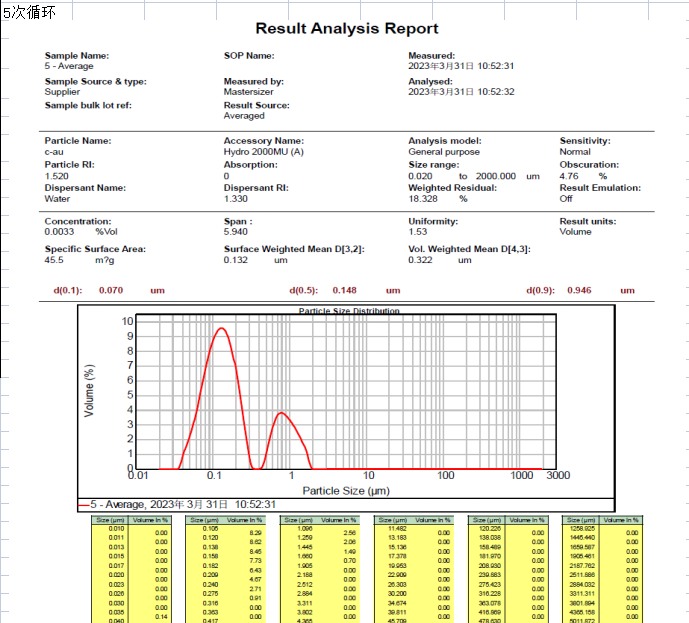Click the 'Particle Size (µm)' x-axis label
689x623 pixels.
click(x=346, y=491)
